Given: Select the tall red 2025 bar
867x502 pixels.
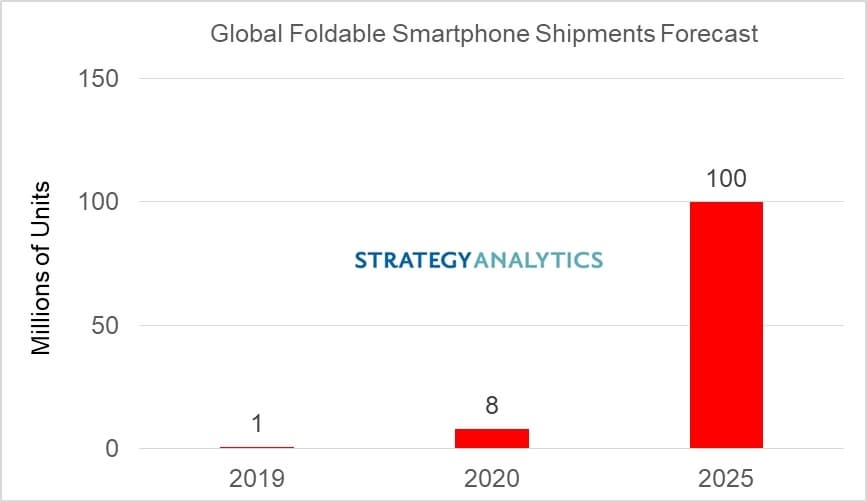Looking at the screenshot, I should coord(726,325).
